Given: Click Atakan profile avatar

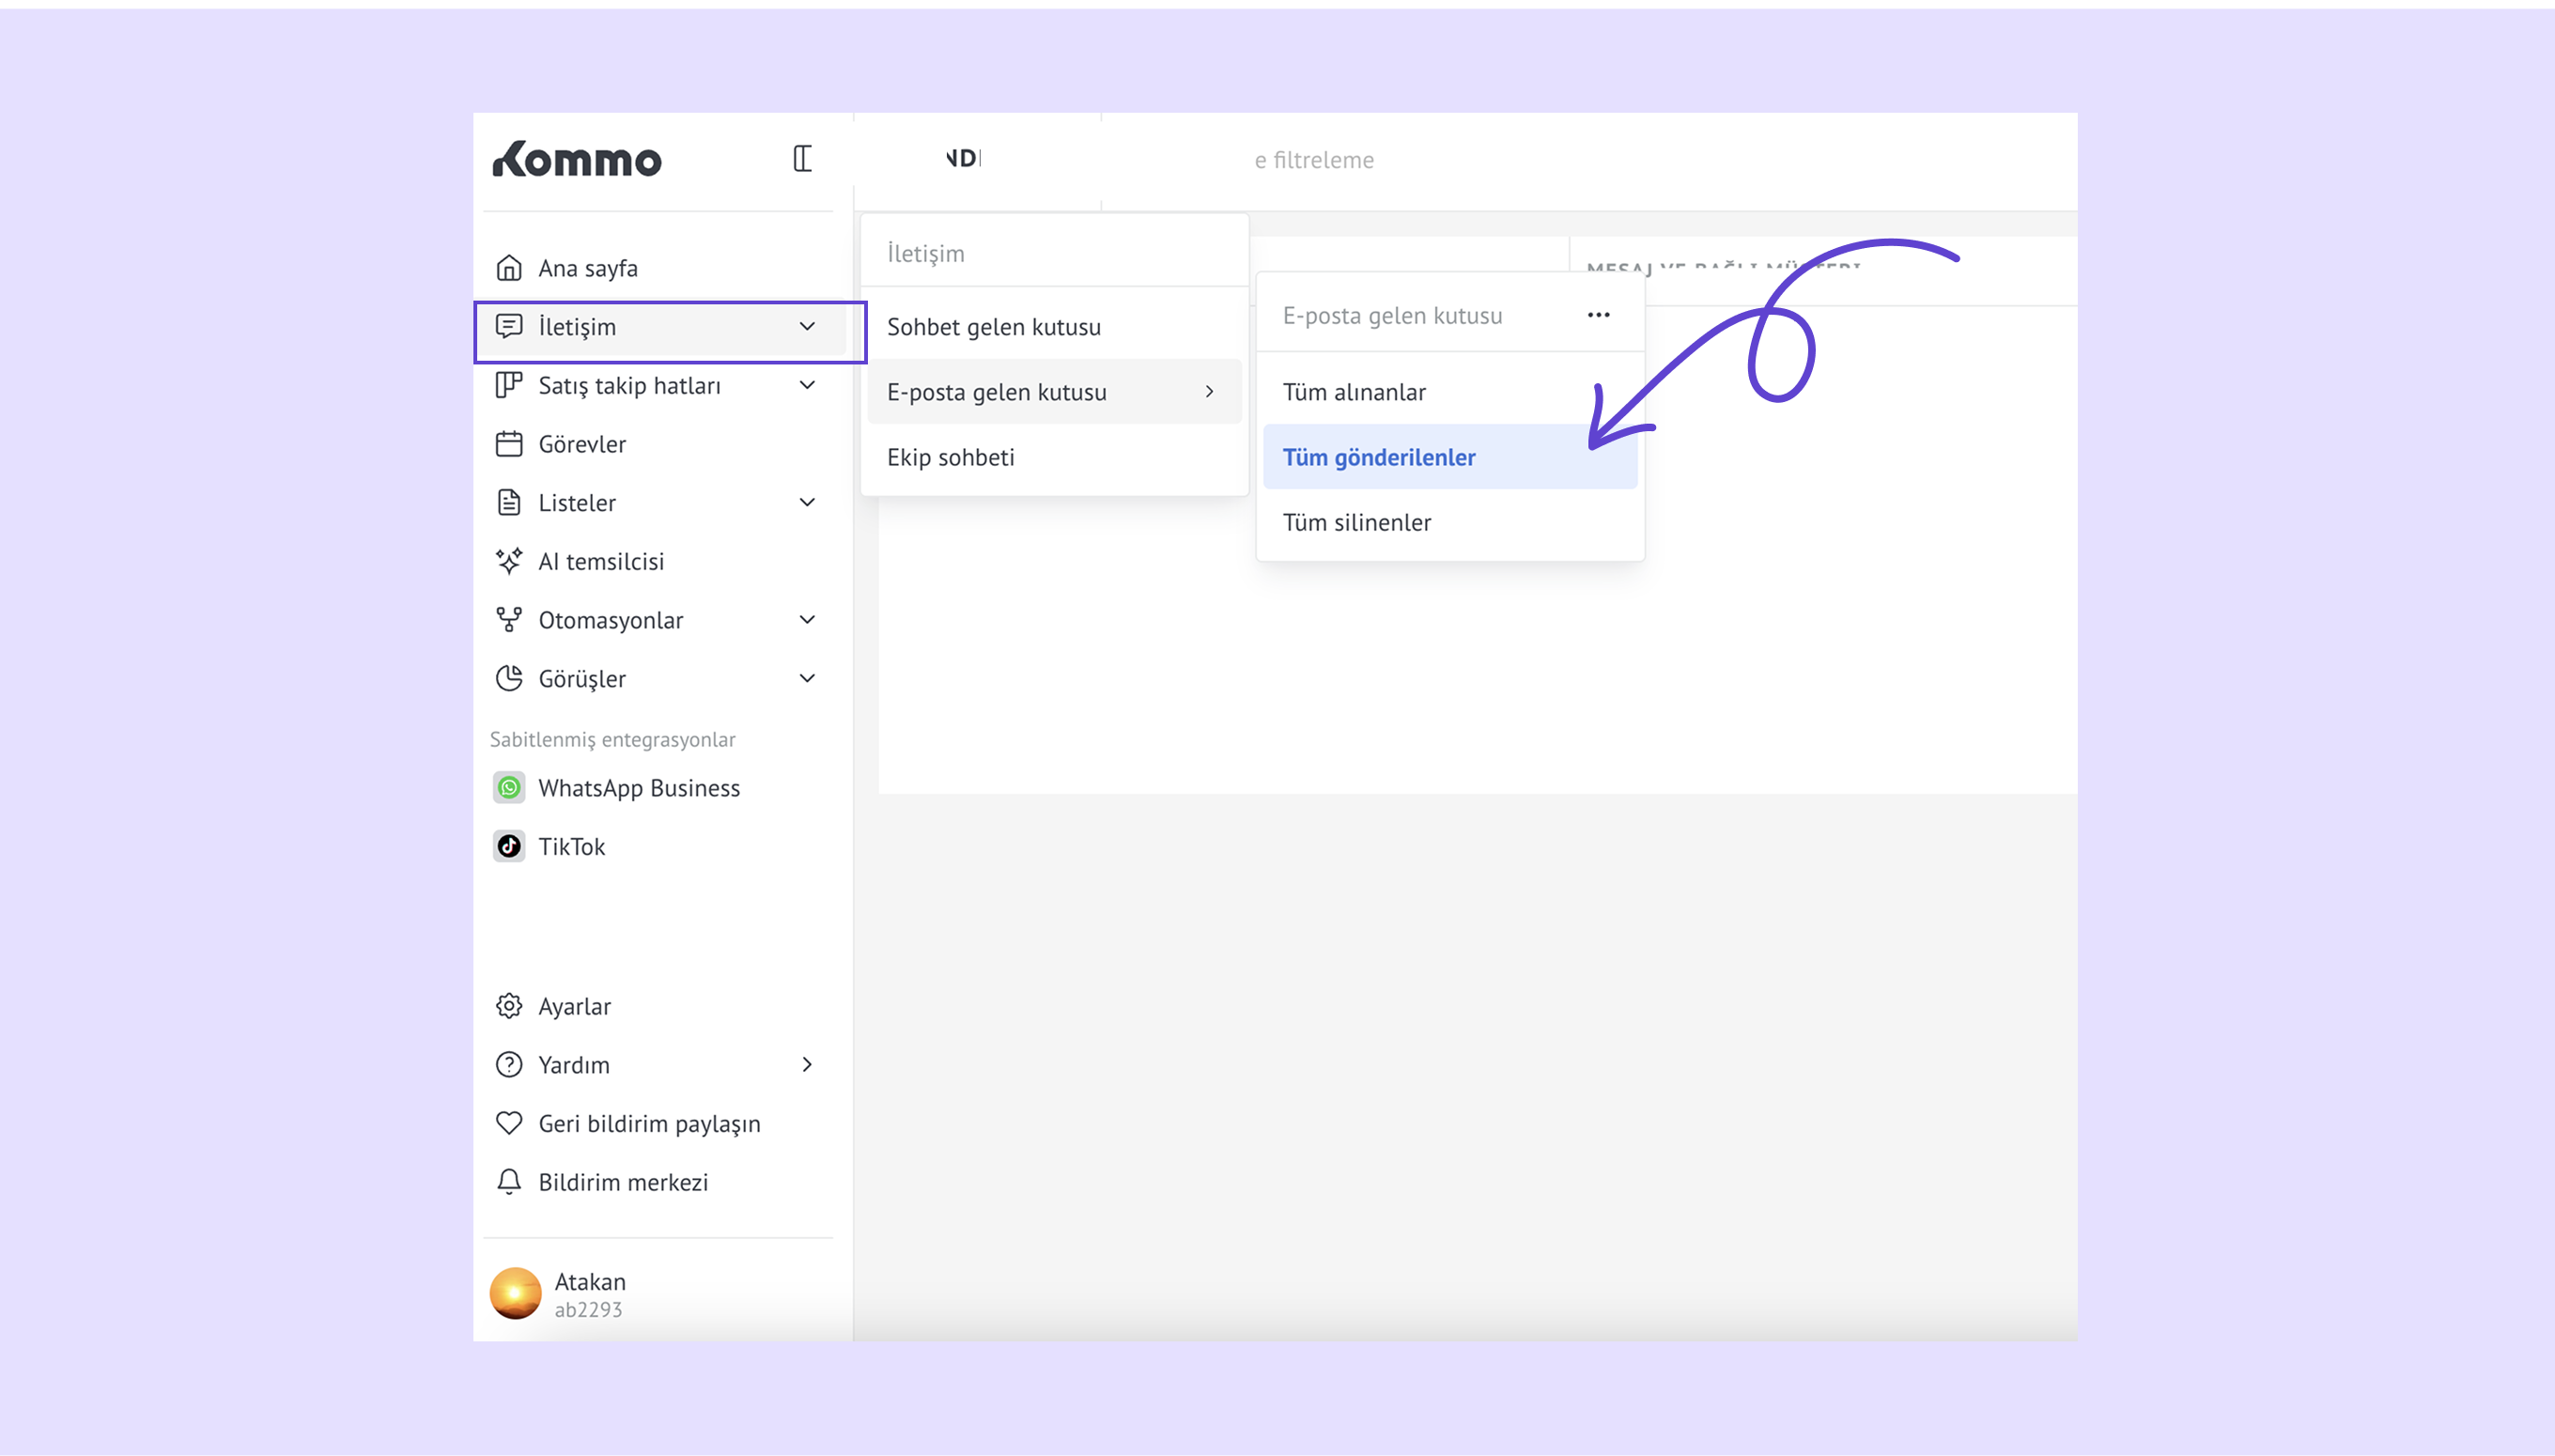Looking at the screenshot, I should pos(515,1294).
